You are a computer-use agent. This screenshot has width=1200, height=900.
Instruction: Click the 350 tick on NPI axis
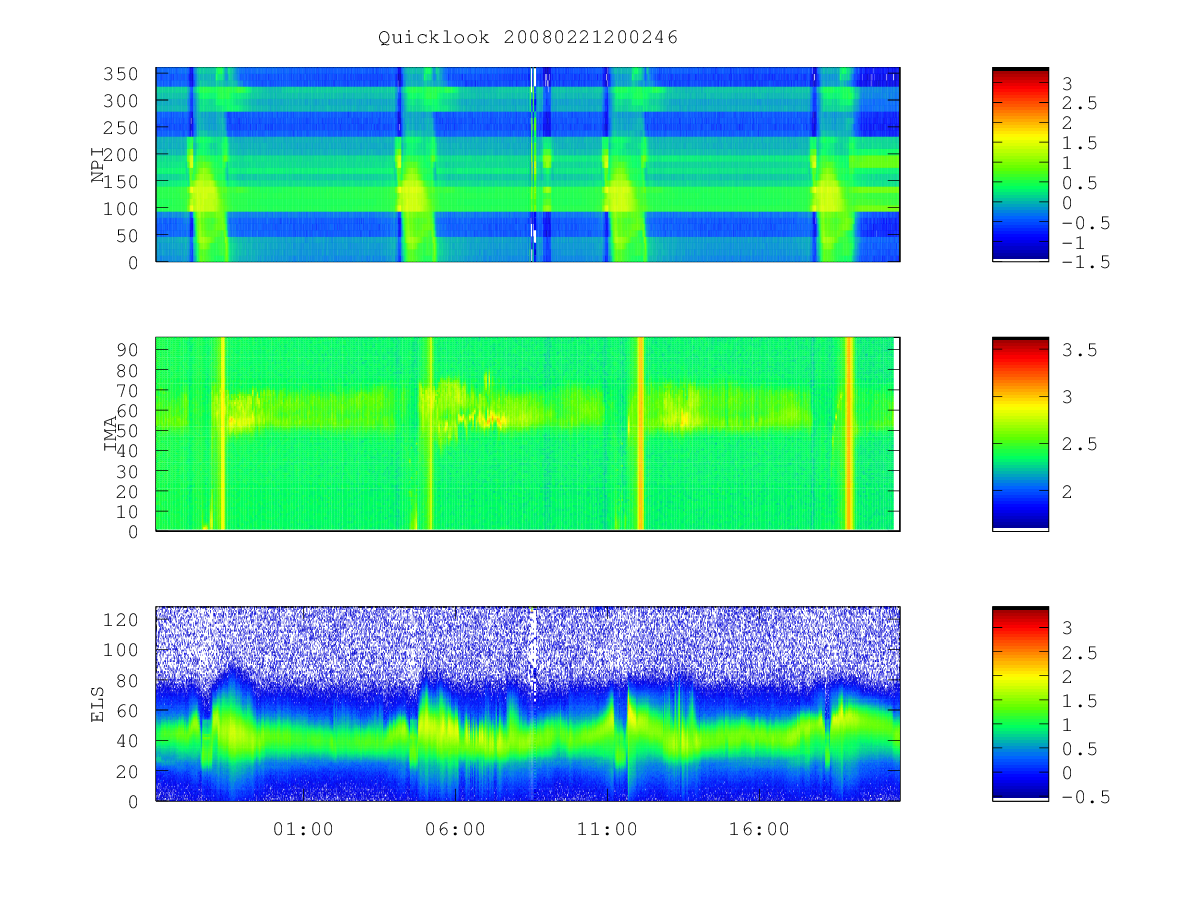(132, 74)
